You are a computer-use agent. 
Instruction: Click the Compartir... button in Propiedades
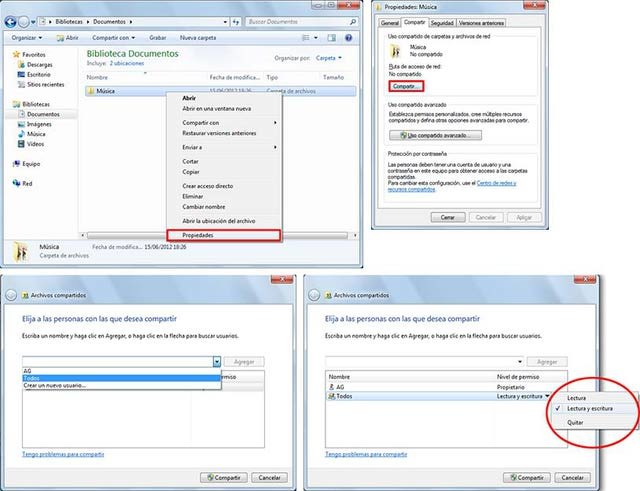coord(406,87)
